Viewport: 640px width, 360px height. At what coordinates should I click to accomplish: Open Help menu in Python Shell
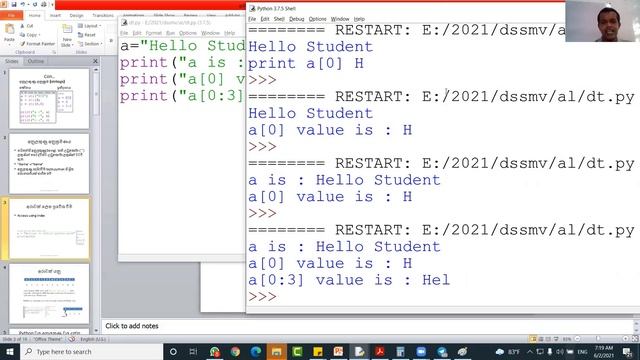tap(359, 19)
